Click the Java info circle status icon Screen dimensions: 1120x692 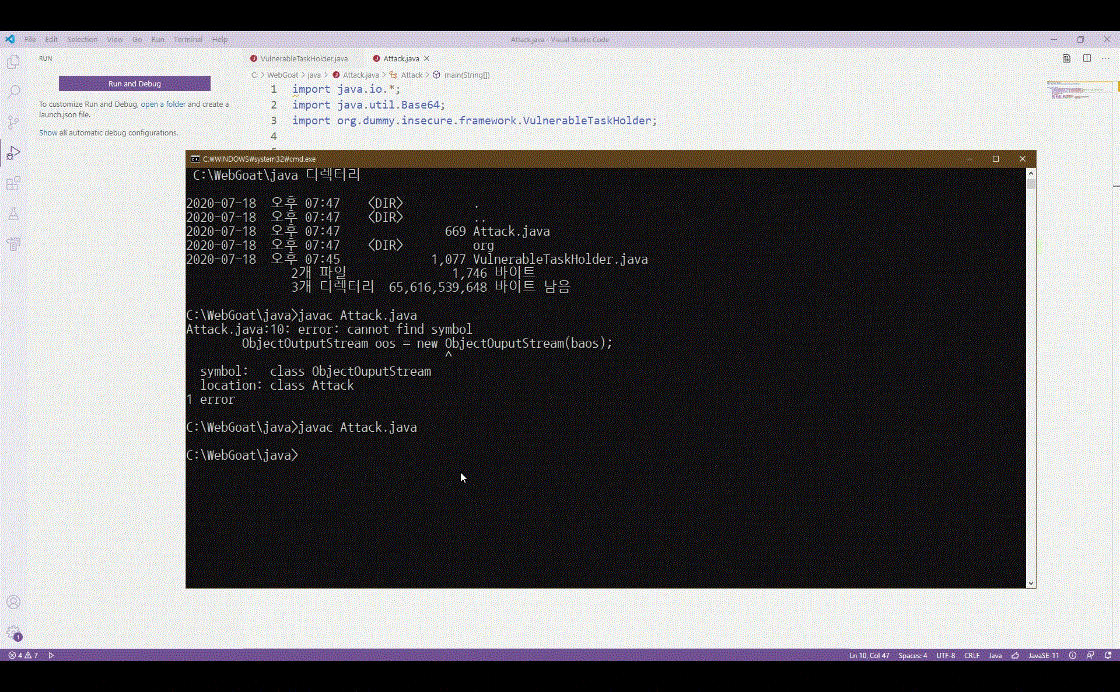[1072, 655]
